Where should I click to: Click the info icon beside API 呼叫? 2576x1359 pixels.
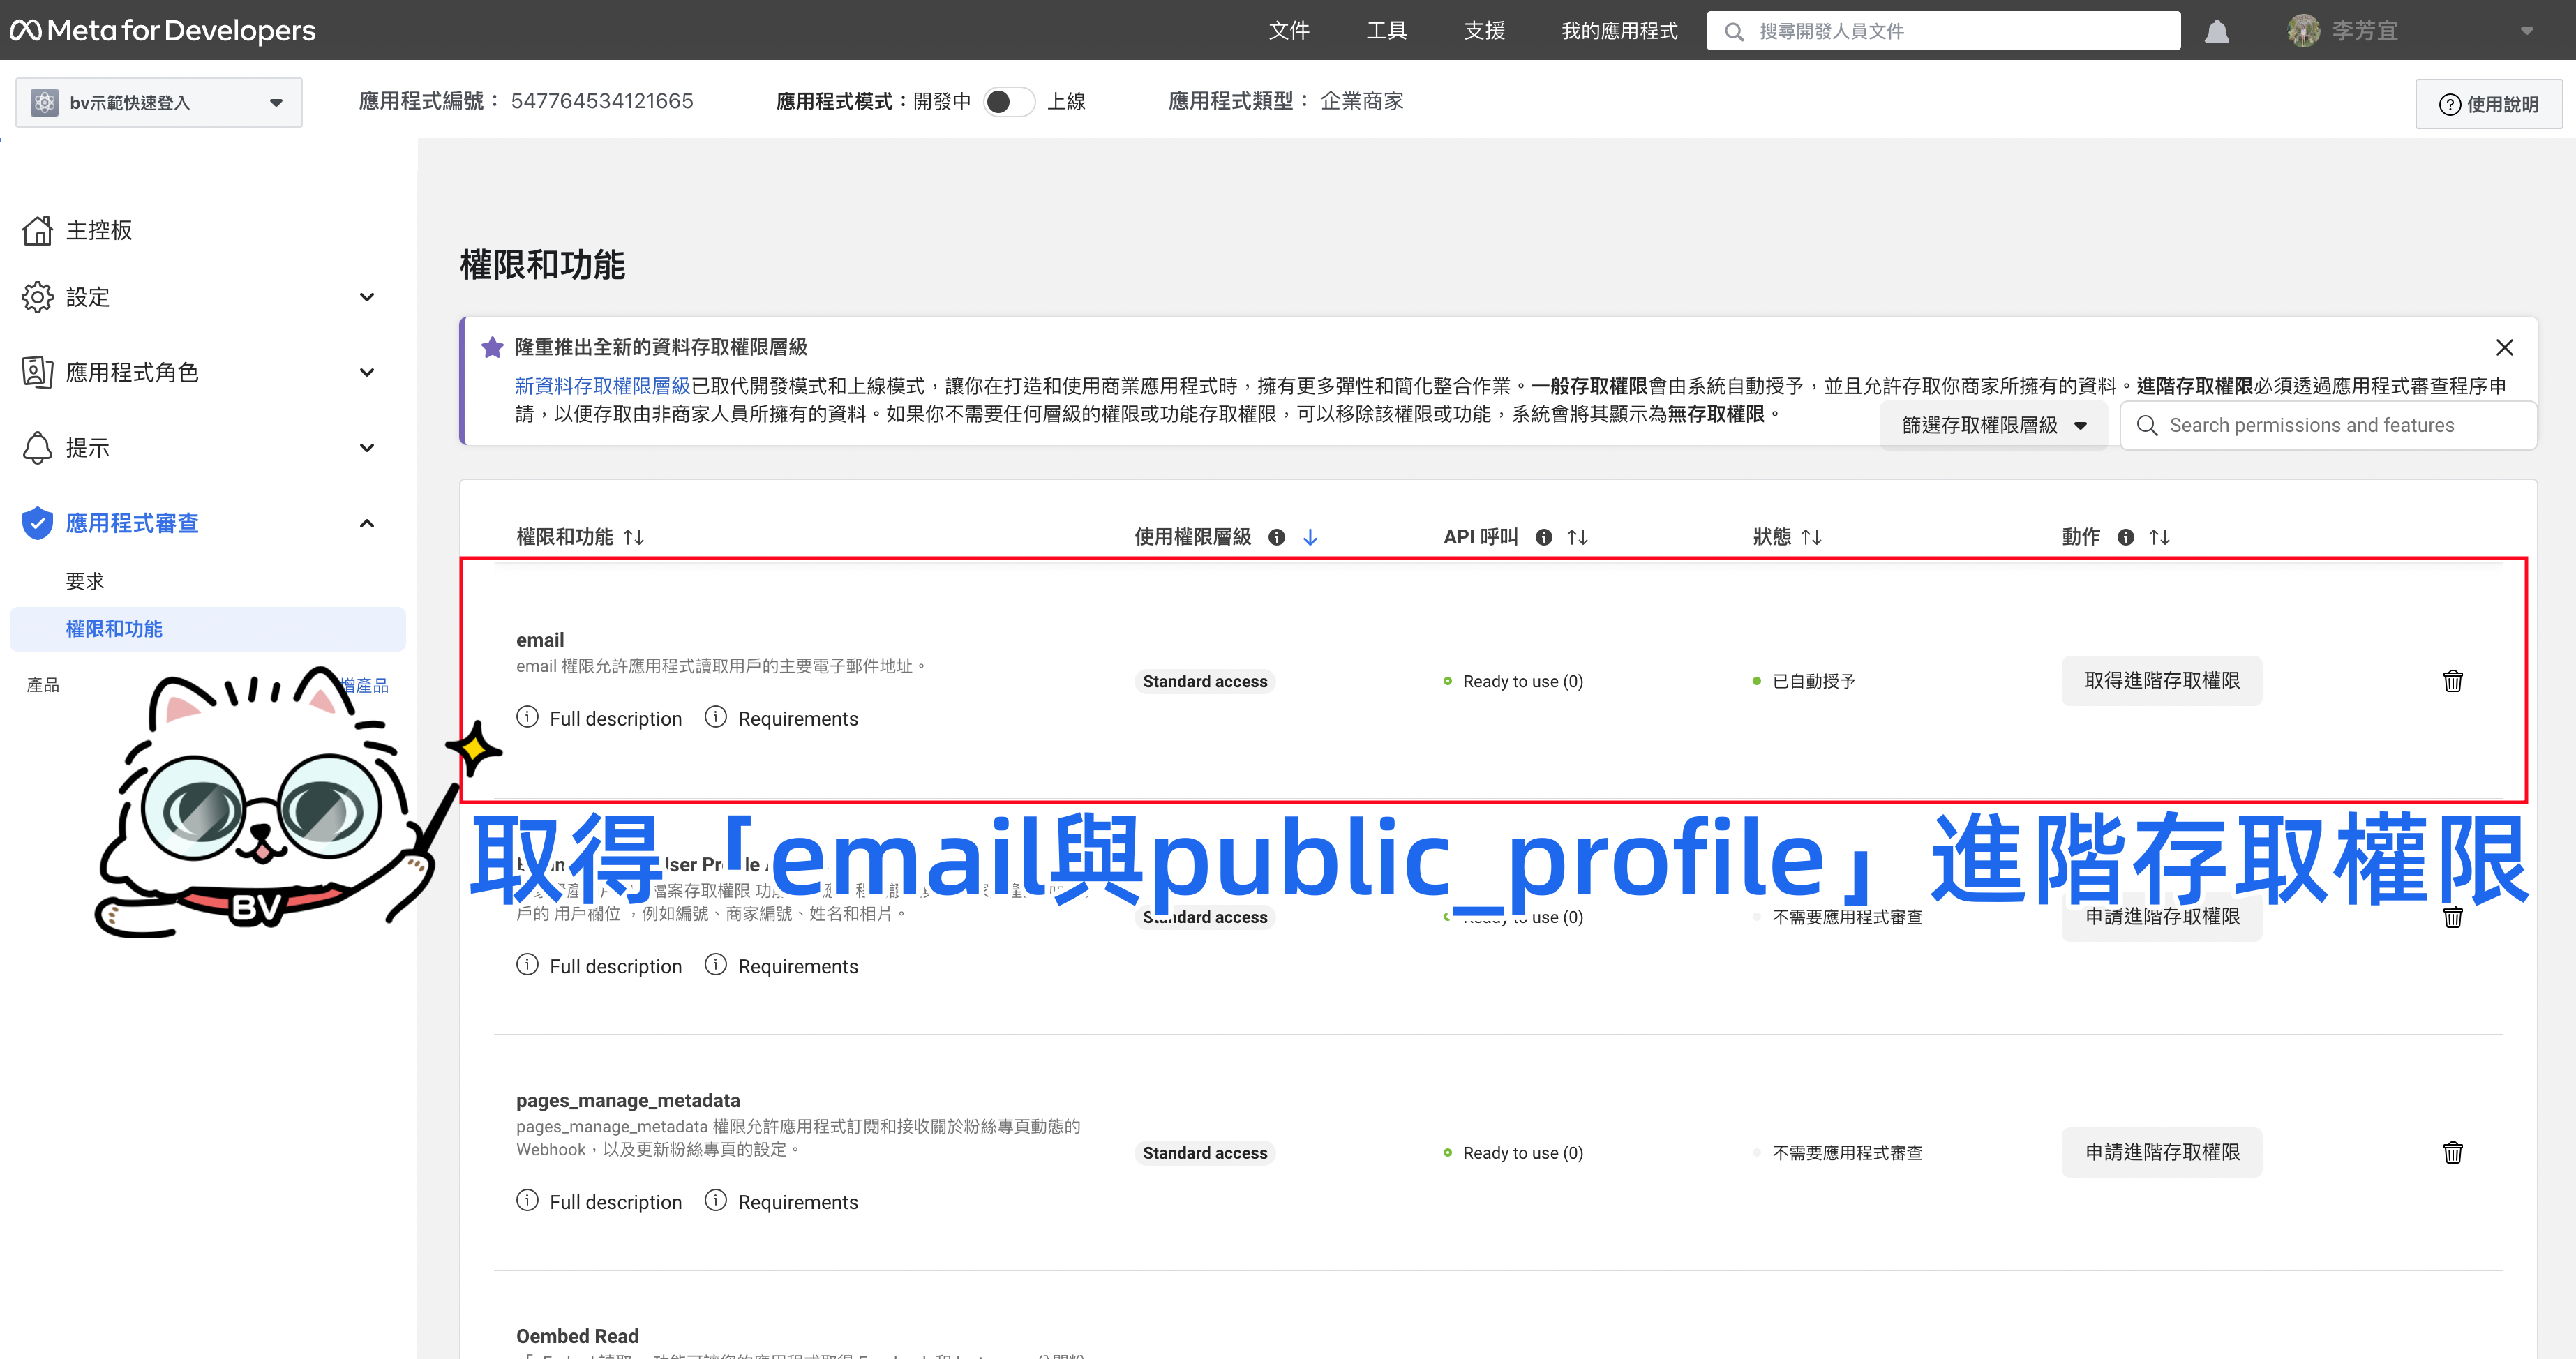[1544, 537]
